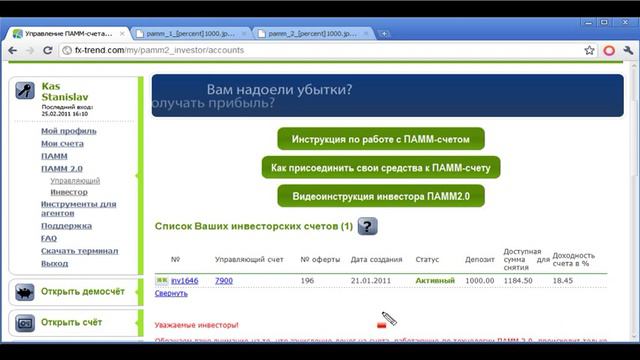Open Мой профиль link
640x360 pixels.
click(69, 131)
